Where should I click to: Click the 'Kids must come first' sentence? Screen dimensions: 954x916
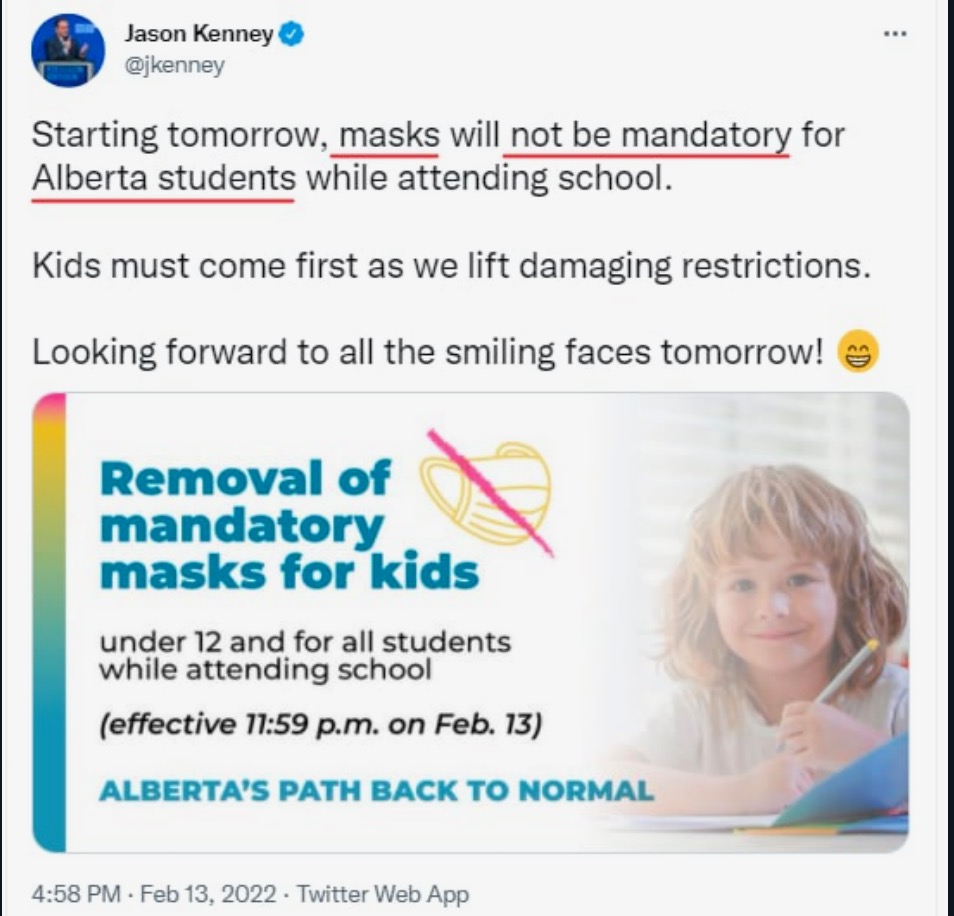pyautogui.click(x=451, y=266)
